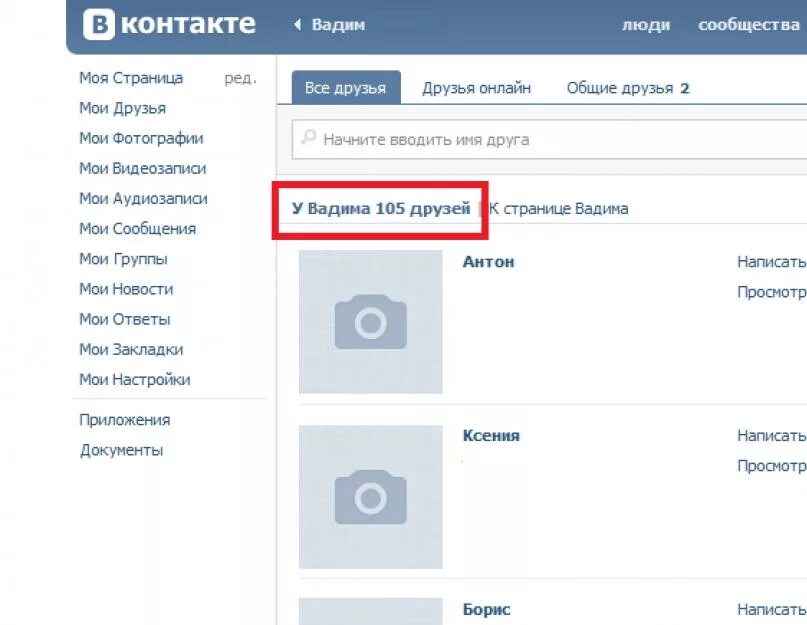This screenshot has height=625, width=807.
Task: Open Документы in sidebar
Action: [121, 450]
